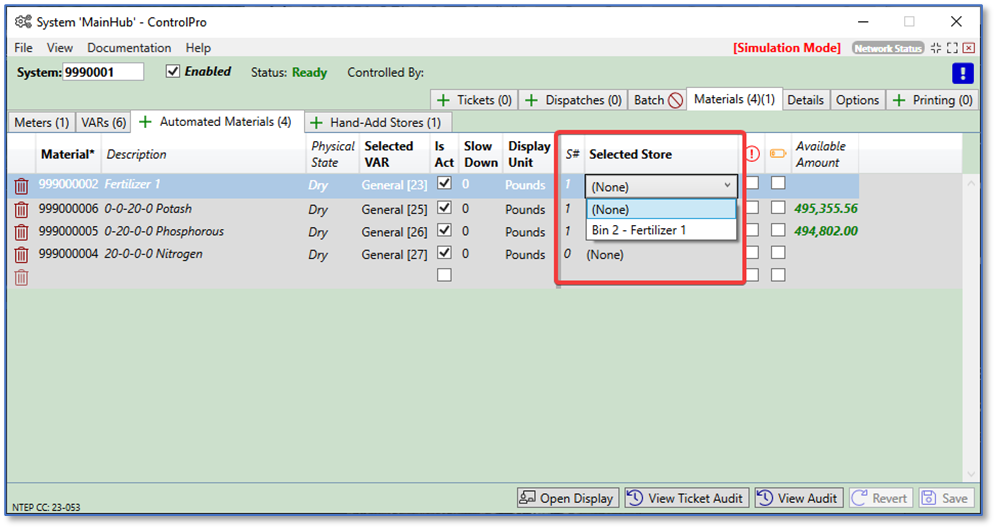The width and height of the screenshot is (996, 529).
Task: Expand the Selected Store dropdown arrow
Action: (727, 186)
